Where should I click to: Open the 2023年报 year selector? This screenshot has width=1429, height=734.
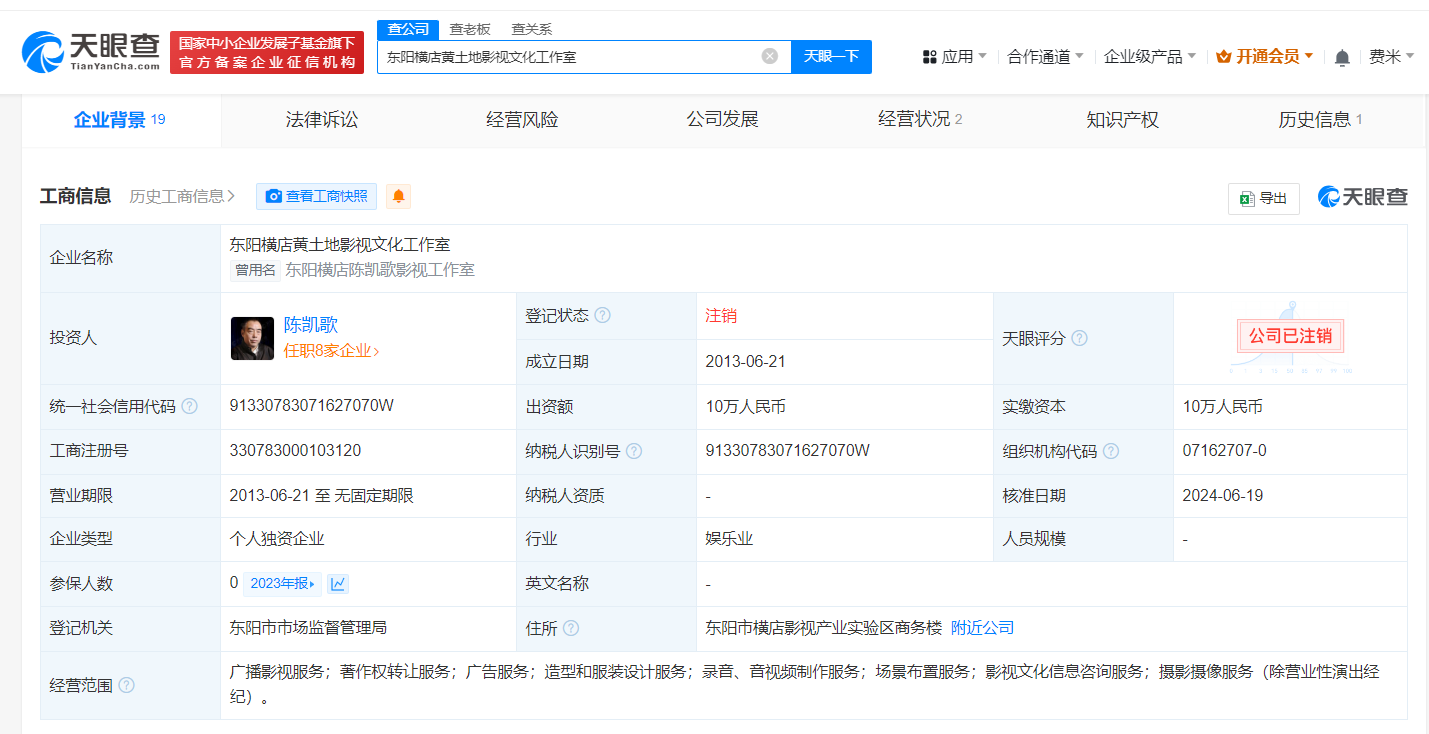(x=284, y=583)
